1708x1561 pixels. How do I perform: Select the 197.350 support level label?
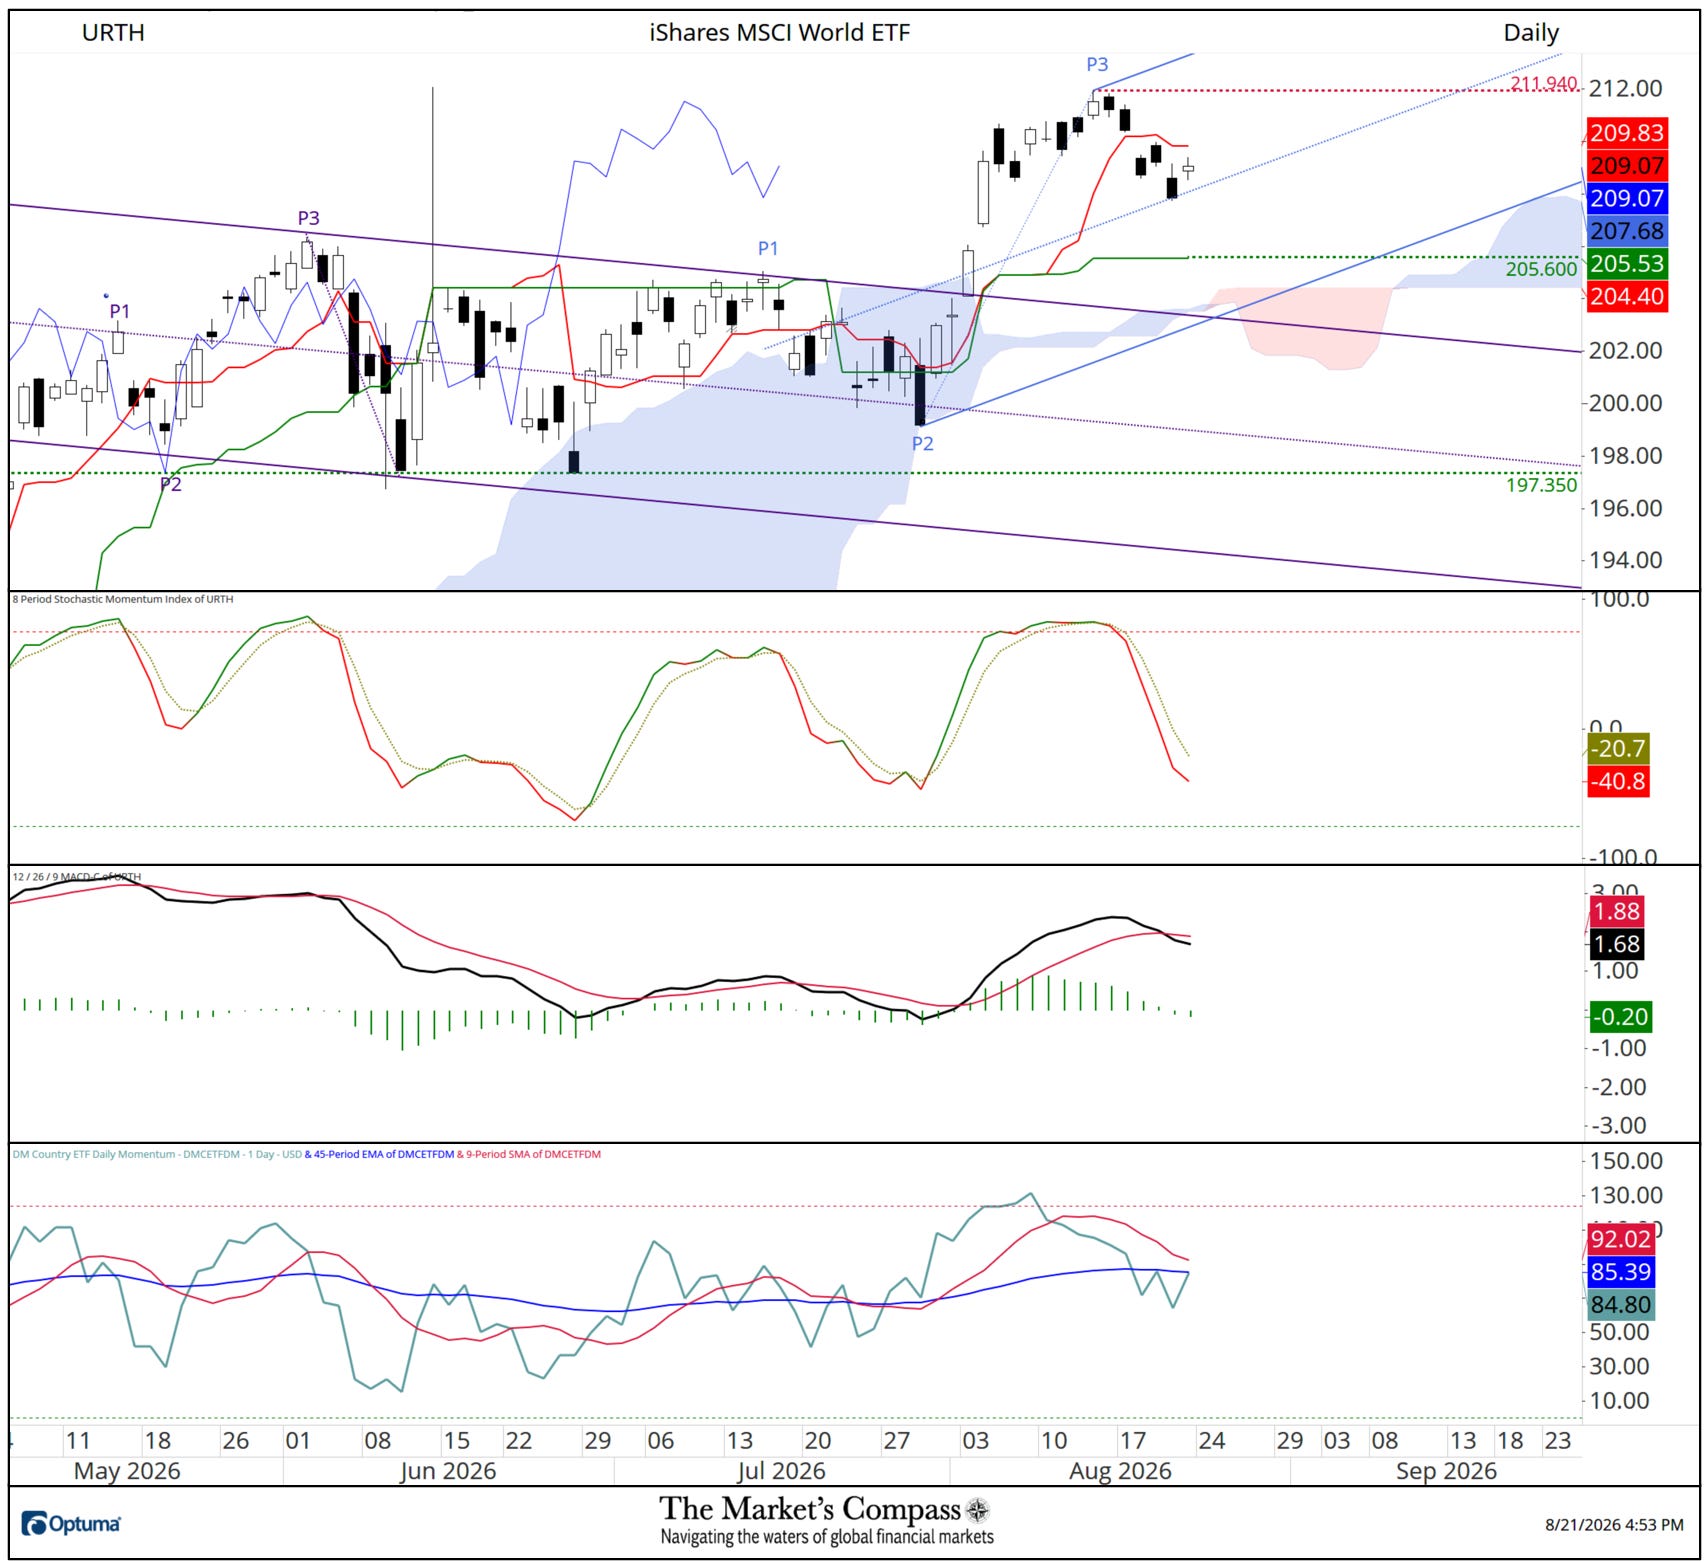1541,485
